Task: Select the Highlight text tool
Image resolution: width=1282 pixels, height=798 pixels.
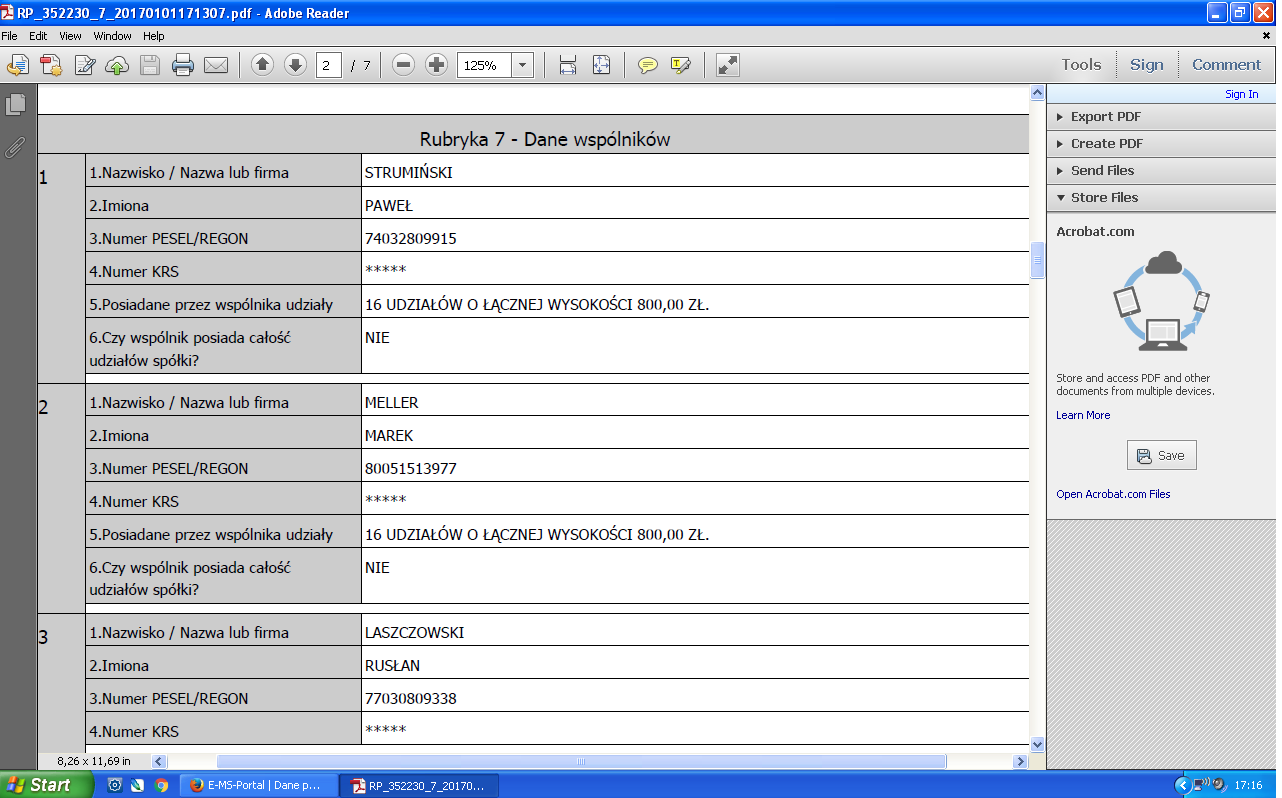Action: (x=681, y=66)
